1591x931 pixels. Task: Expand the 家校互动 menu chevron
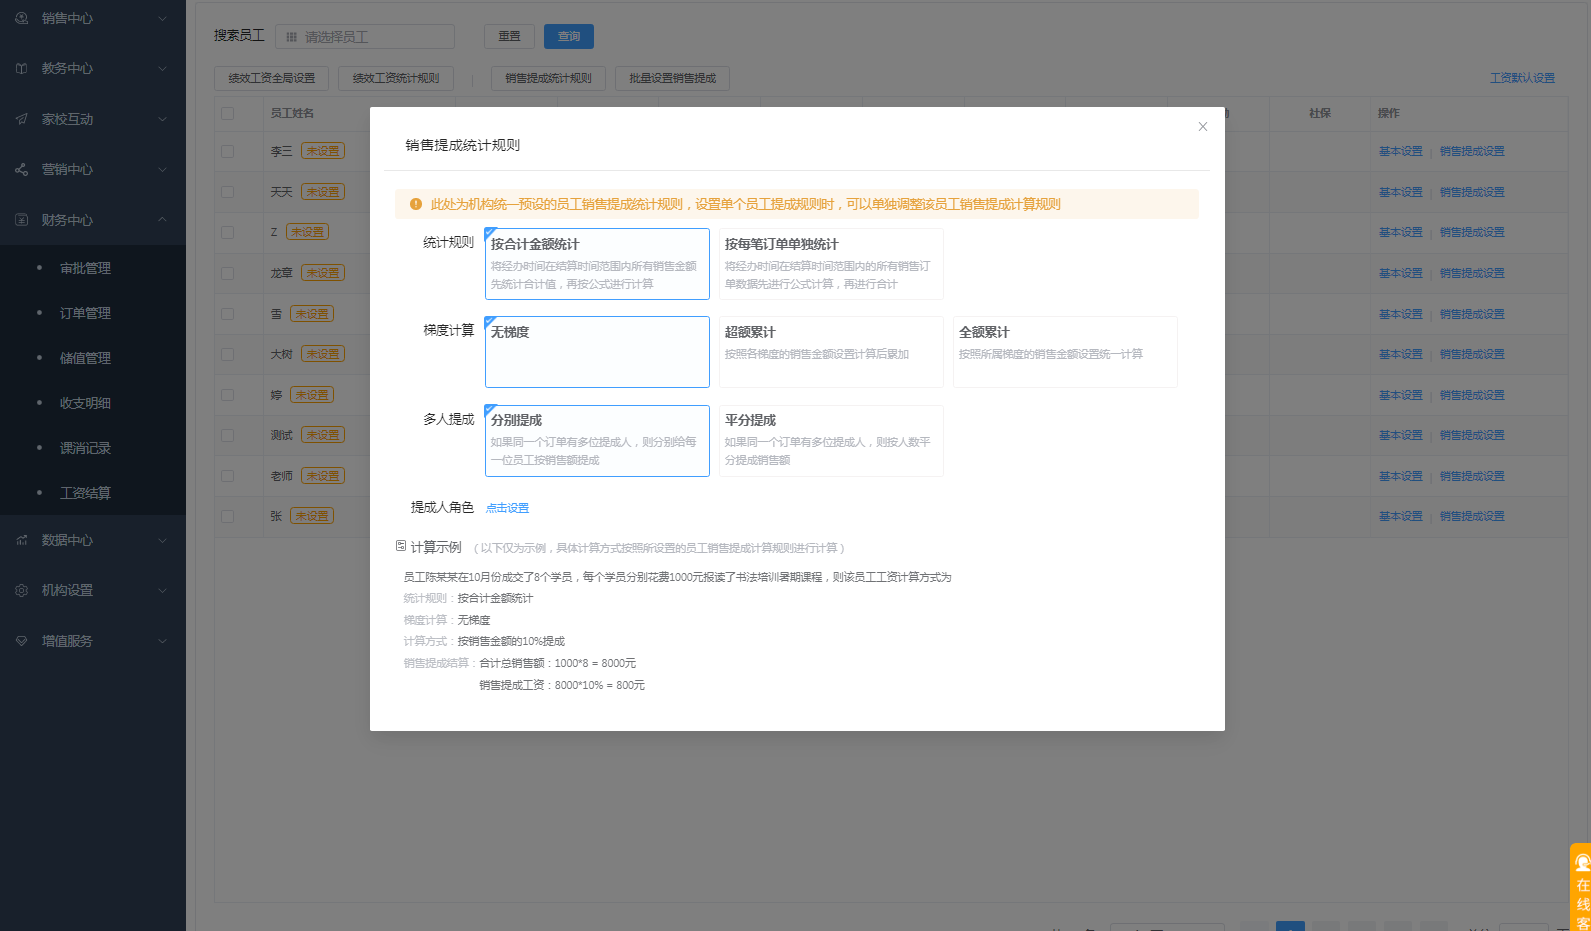(x=163, y=119)
